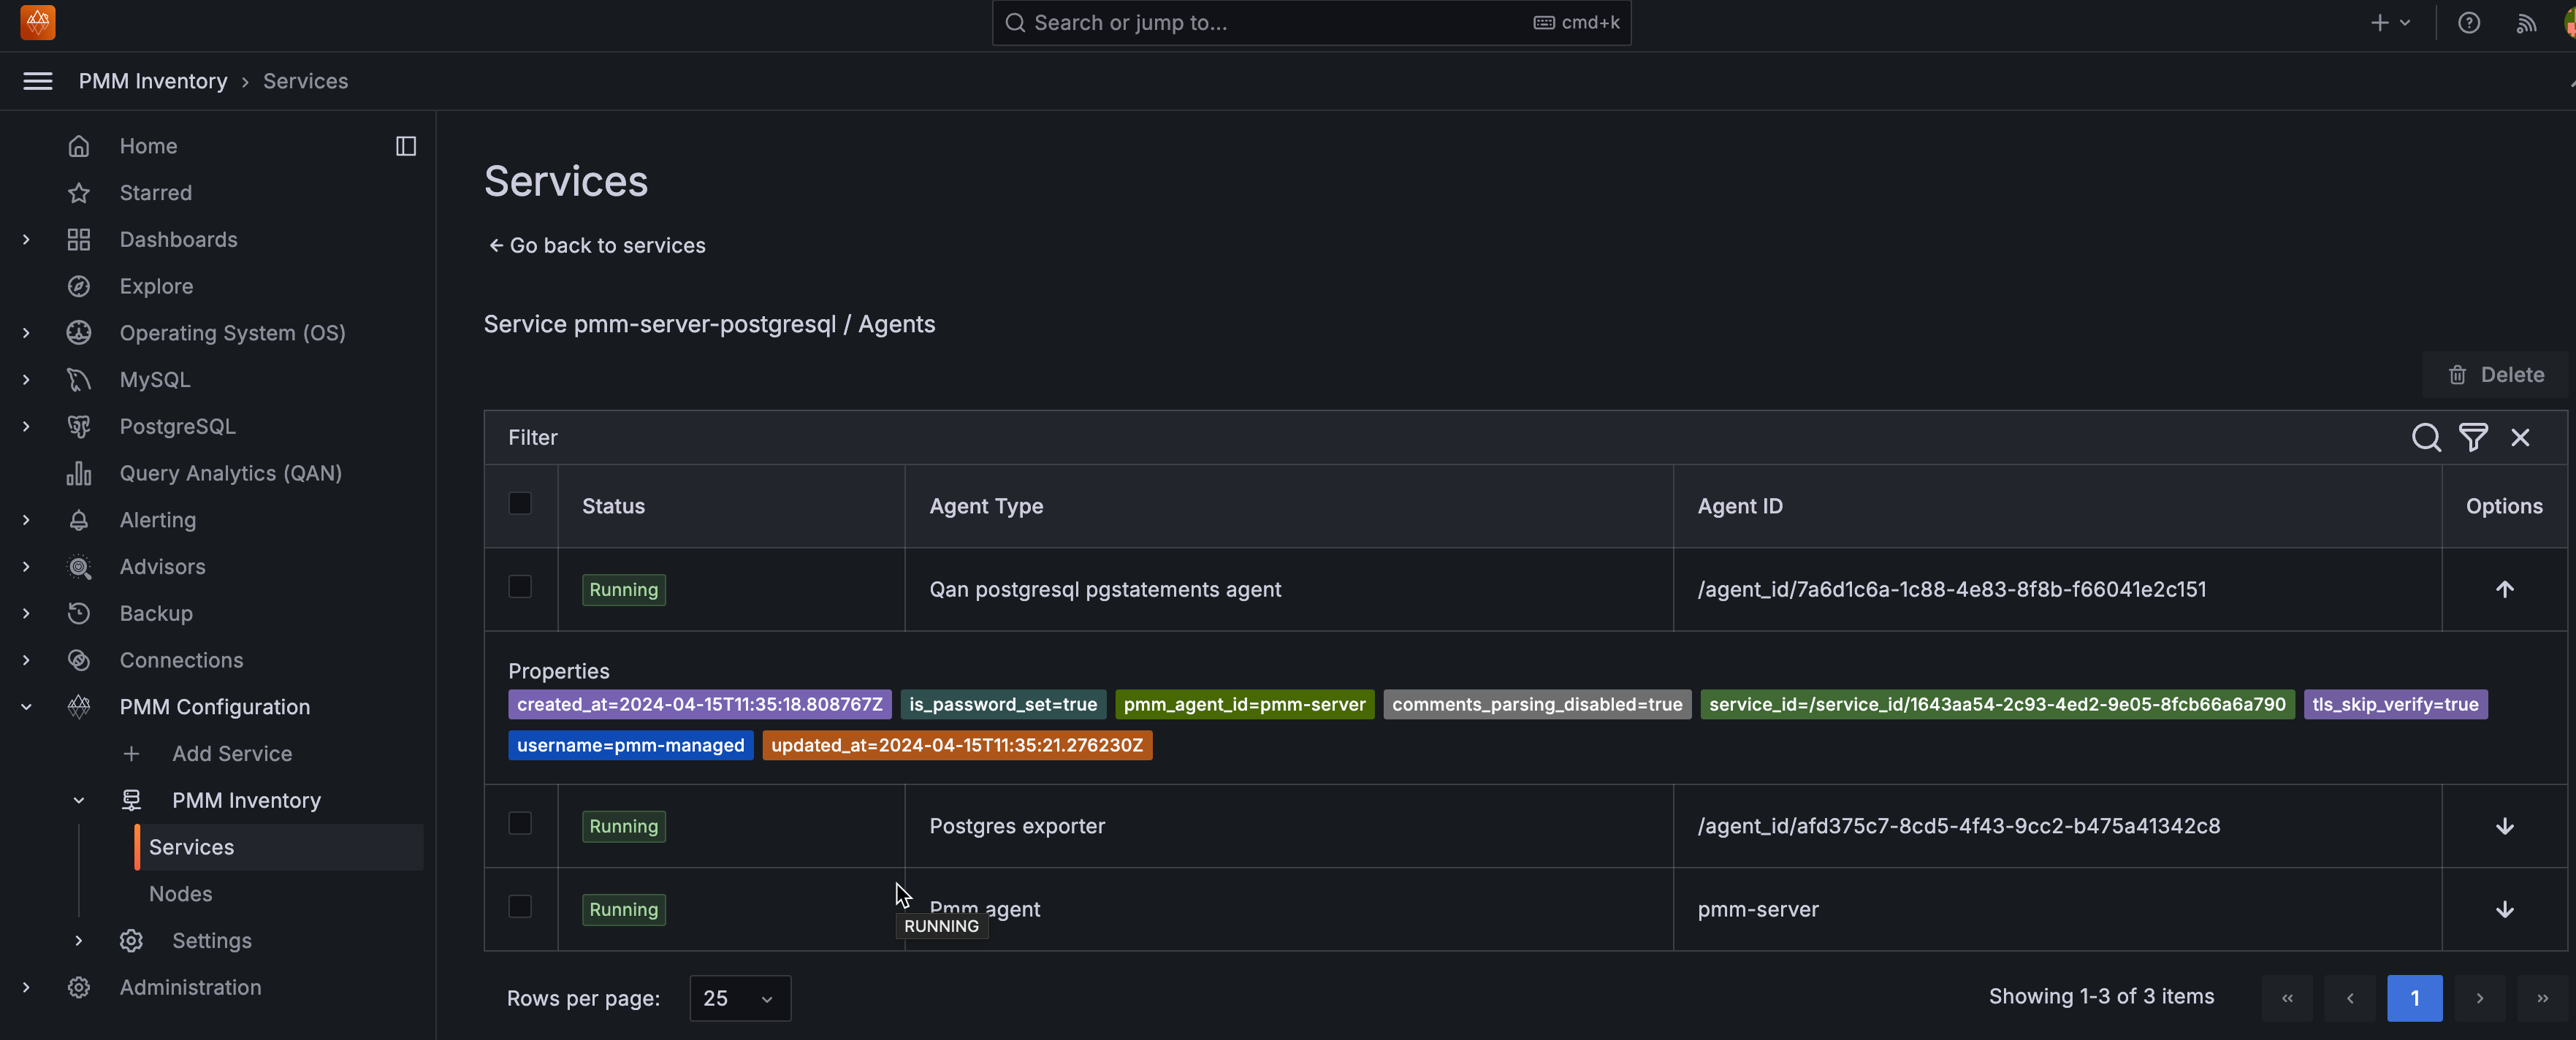The image size is (2576, 1040).
Task: Open the help icon in the top bar
Action: click(x=2470, y=22)
